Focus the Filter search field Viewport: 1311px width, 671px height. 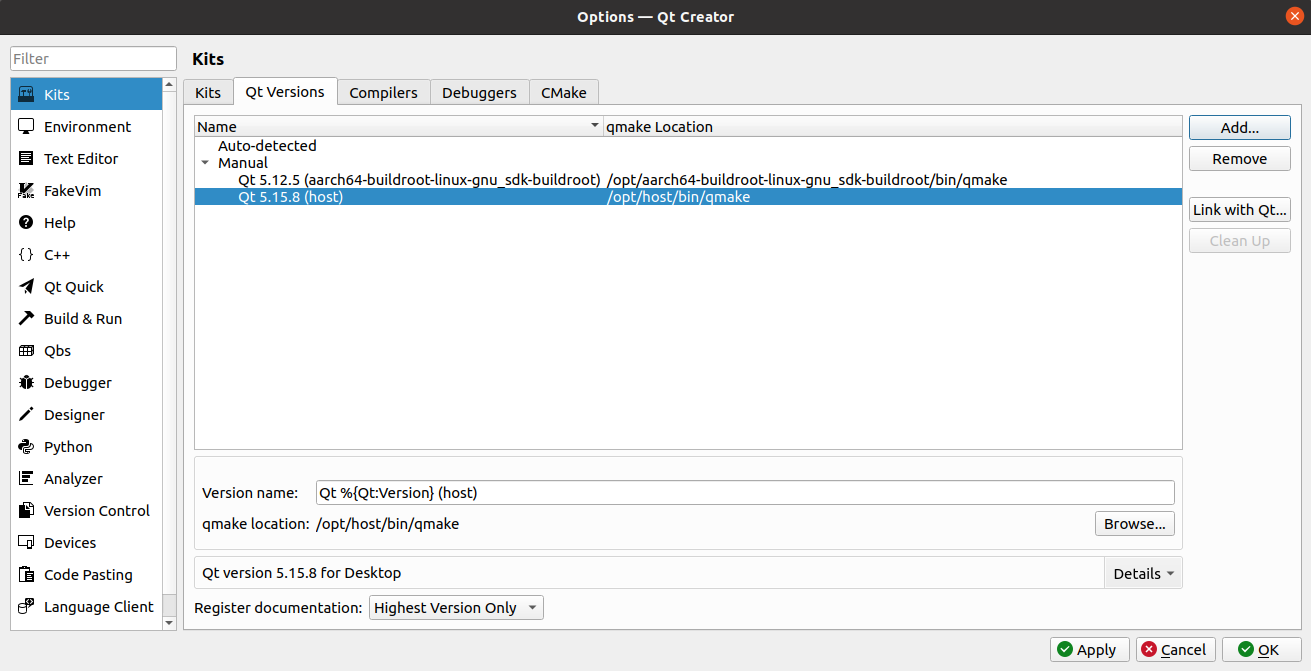click(93, 59)
